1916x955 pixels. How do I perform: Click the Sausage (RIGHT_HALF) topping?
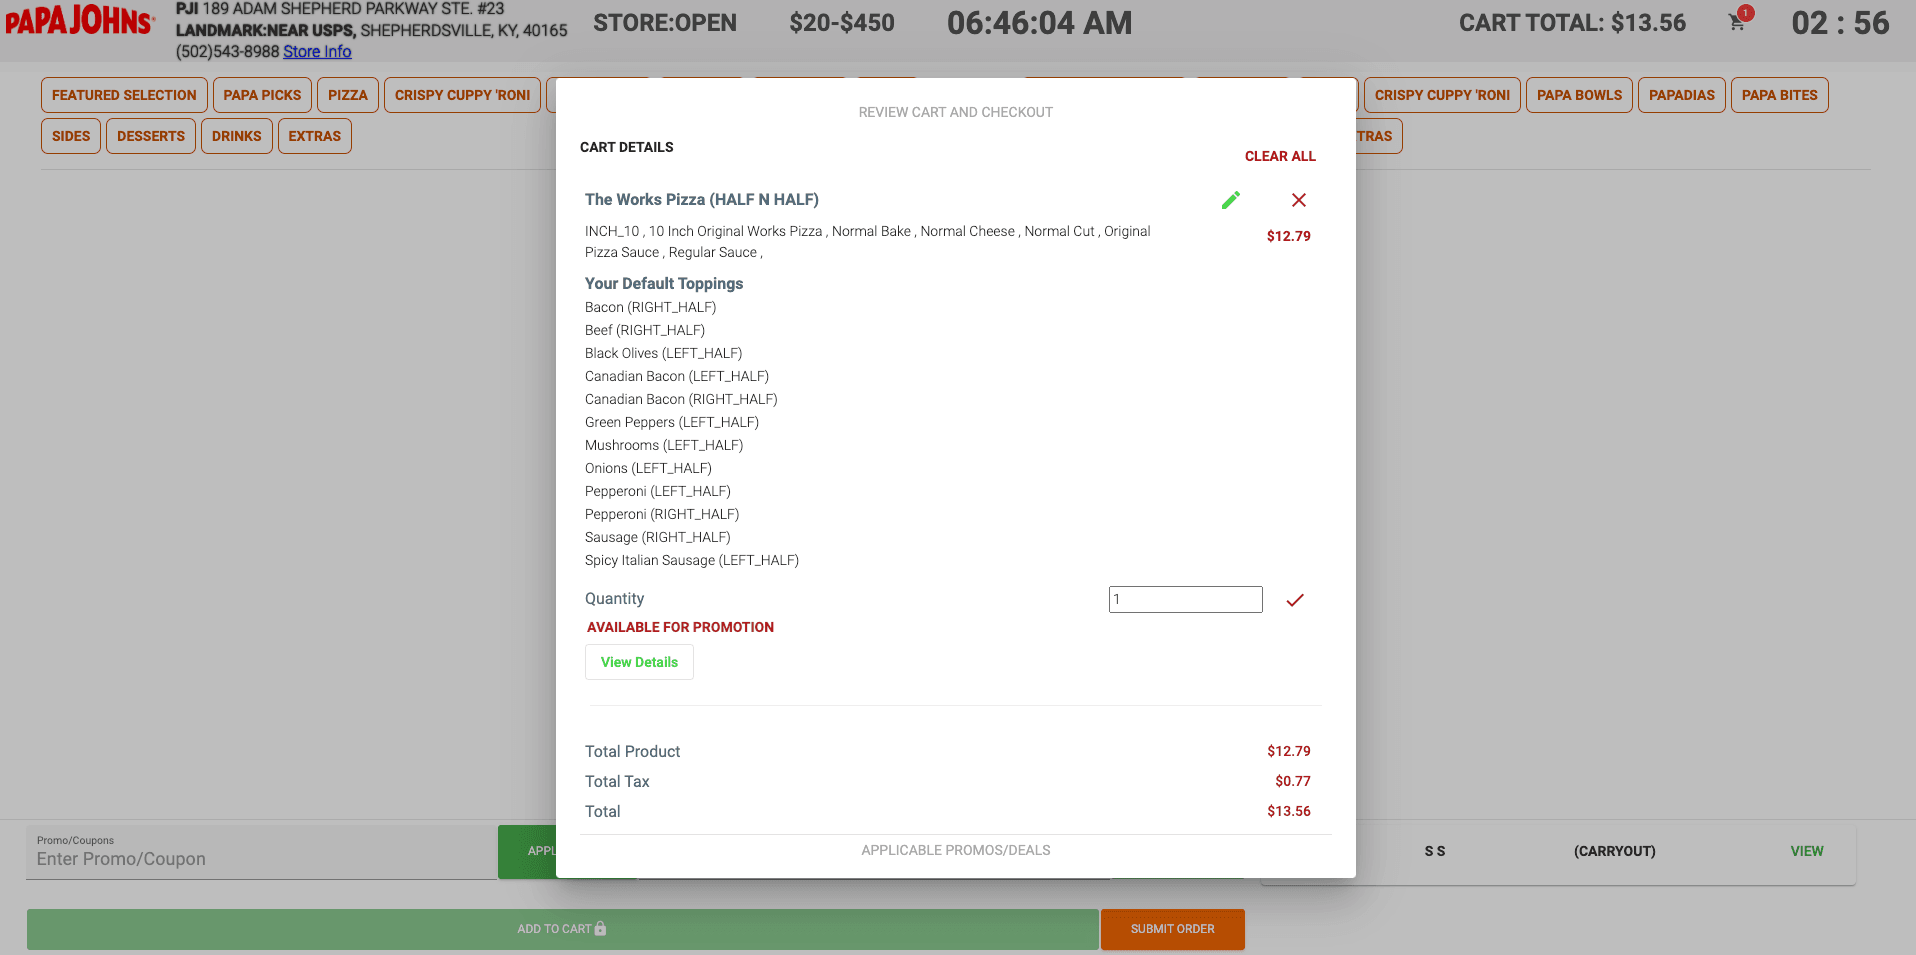(658, 537)
